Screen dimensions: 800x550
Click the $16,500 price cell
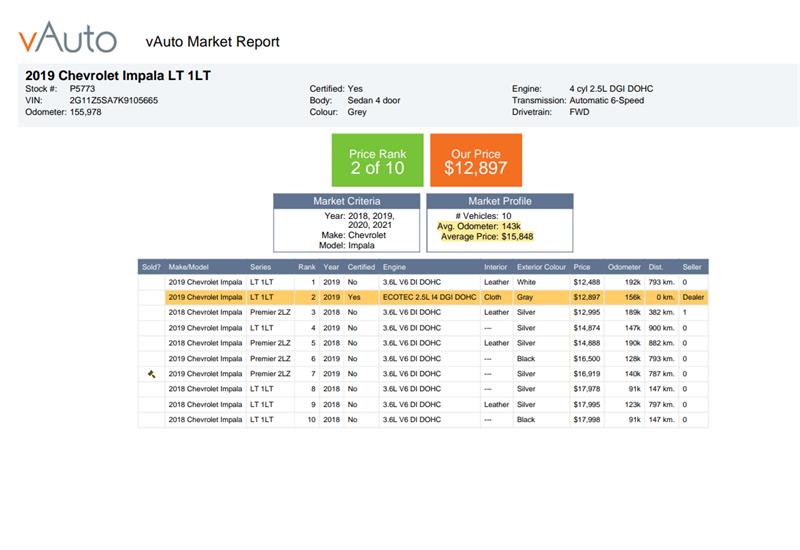(x=587, y=359)
